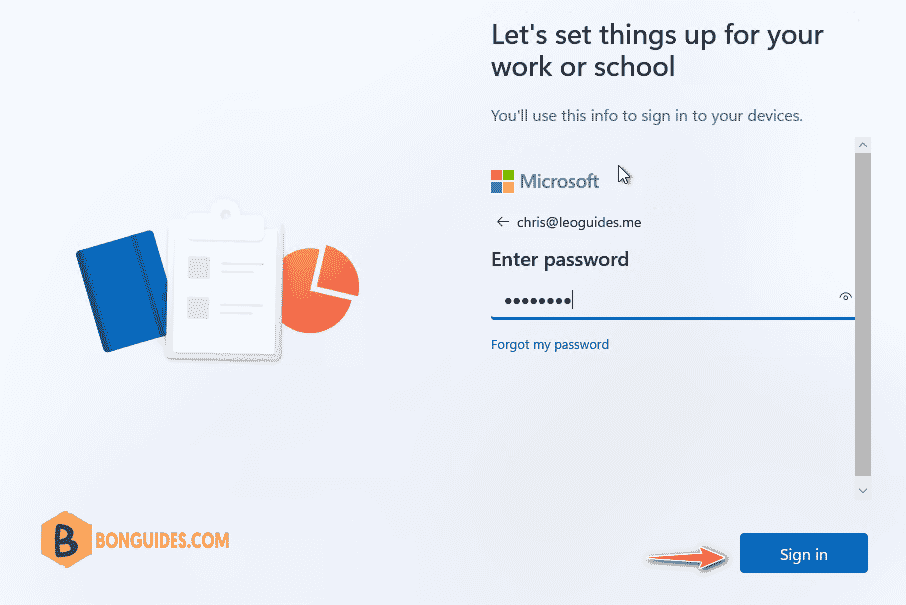906x605 pixels.
Task: Click the scrollbar up arrow
Action: (x=863, y=145)
